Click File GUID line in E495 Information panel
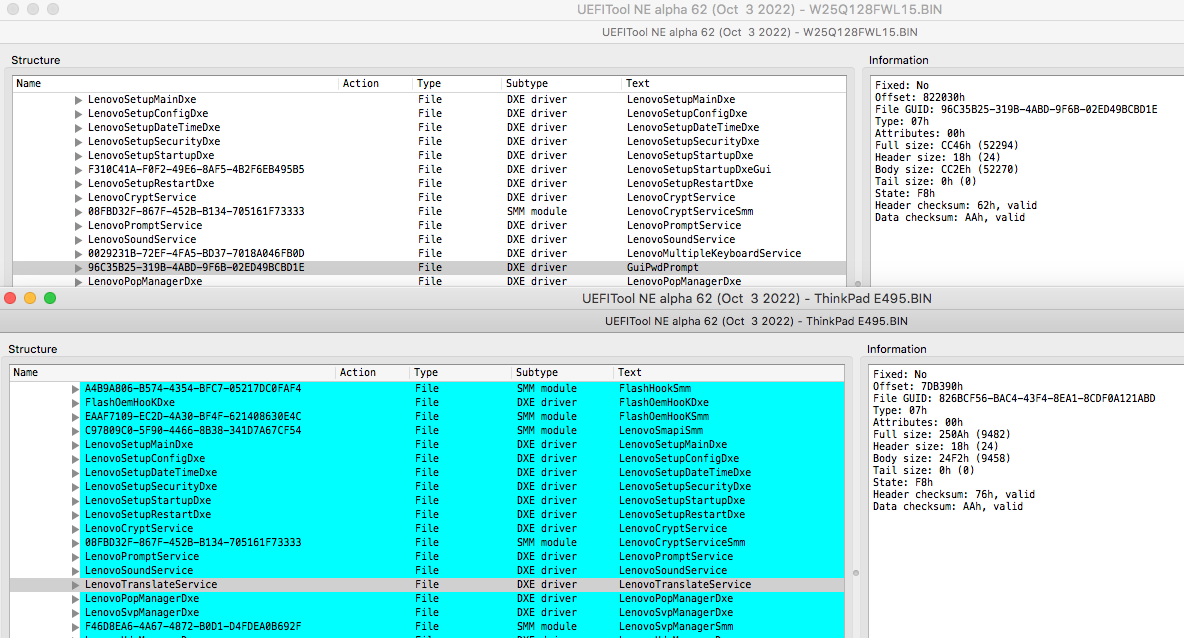 point(1013,399)
